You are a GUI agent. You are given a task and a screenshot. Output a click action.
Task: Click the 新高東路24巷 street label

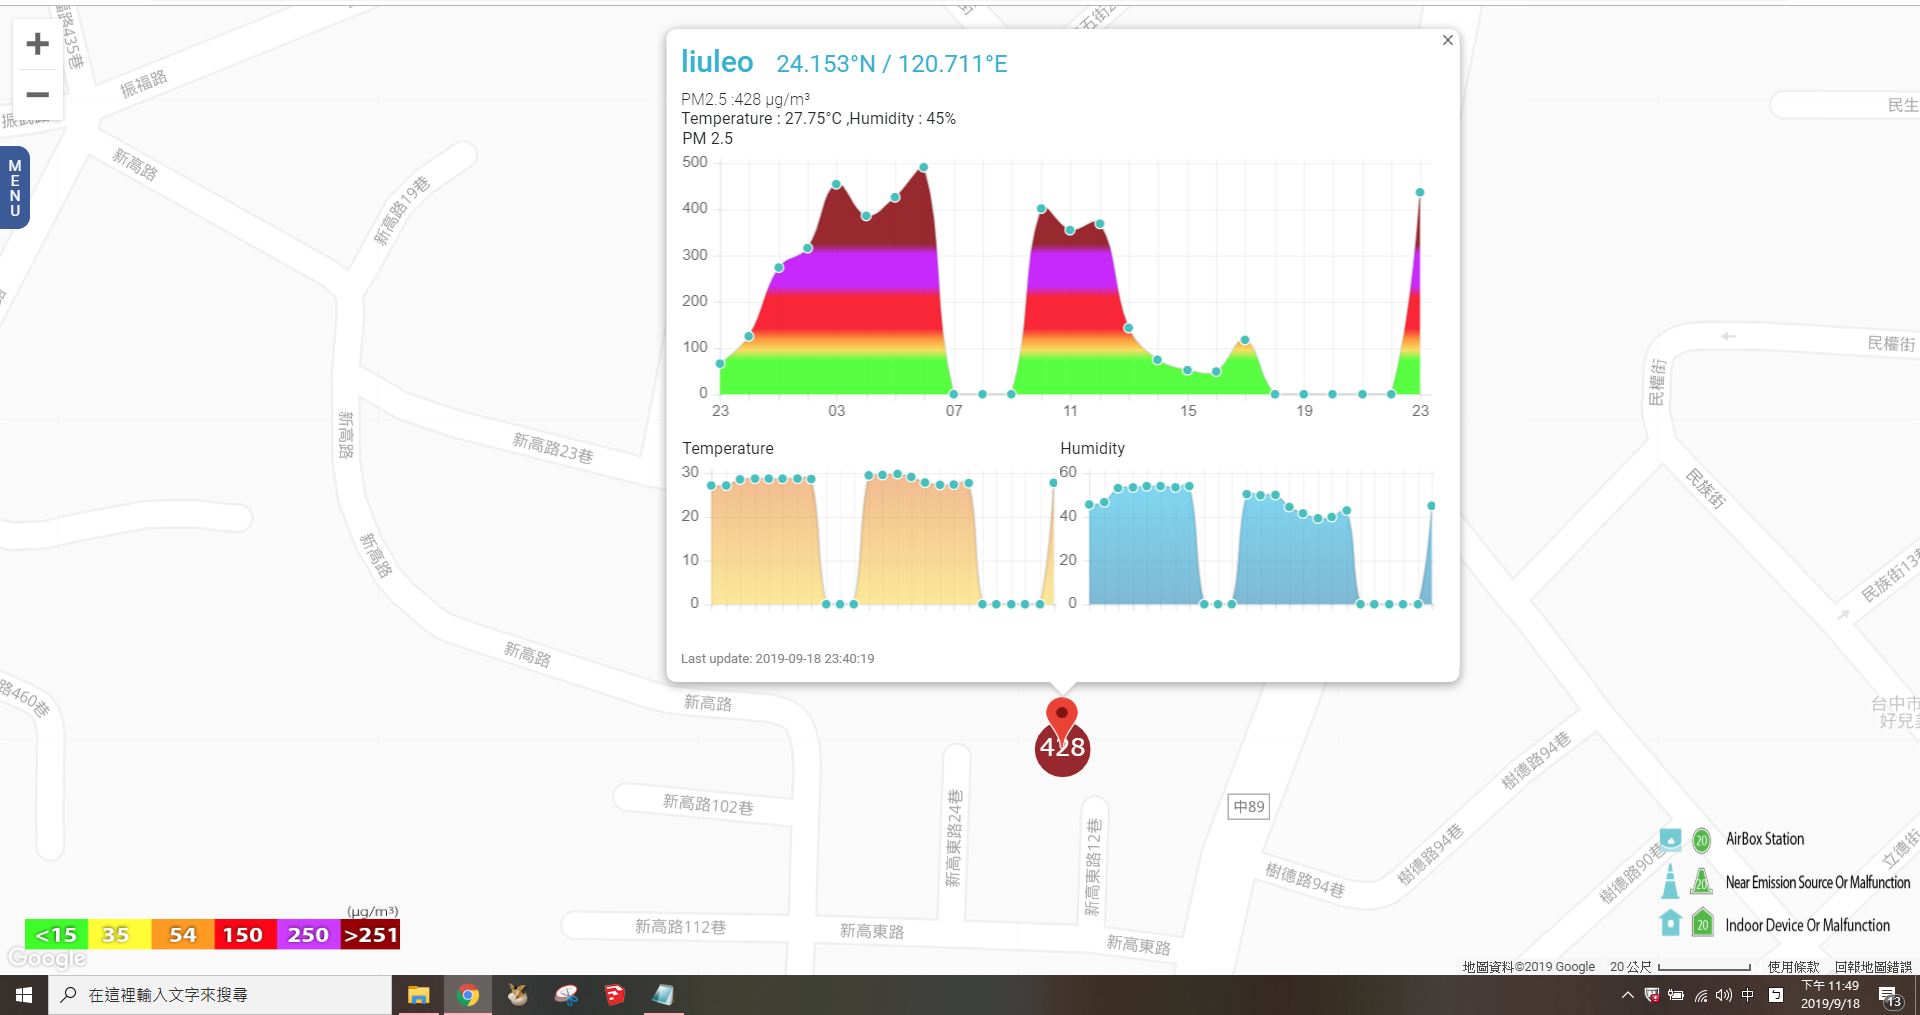click(954, 838)
